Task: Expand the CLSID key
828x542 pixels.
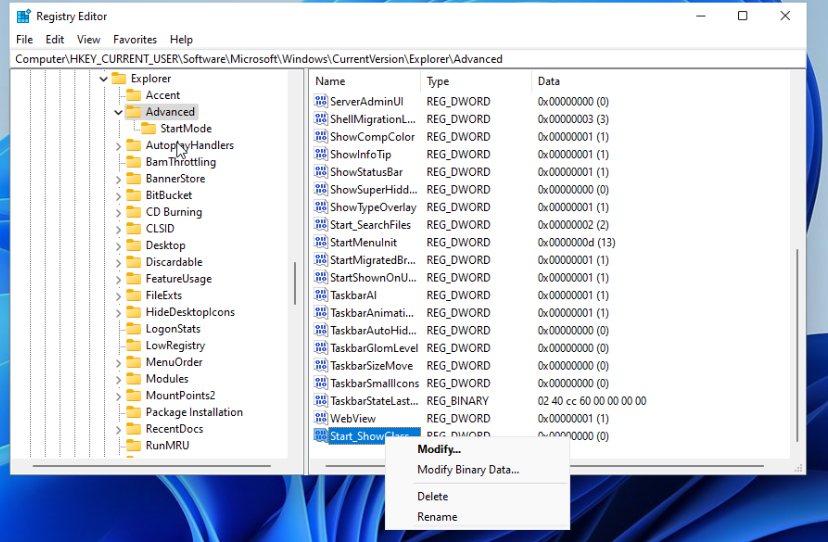Action: [x=118, y=229]
